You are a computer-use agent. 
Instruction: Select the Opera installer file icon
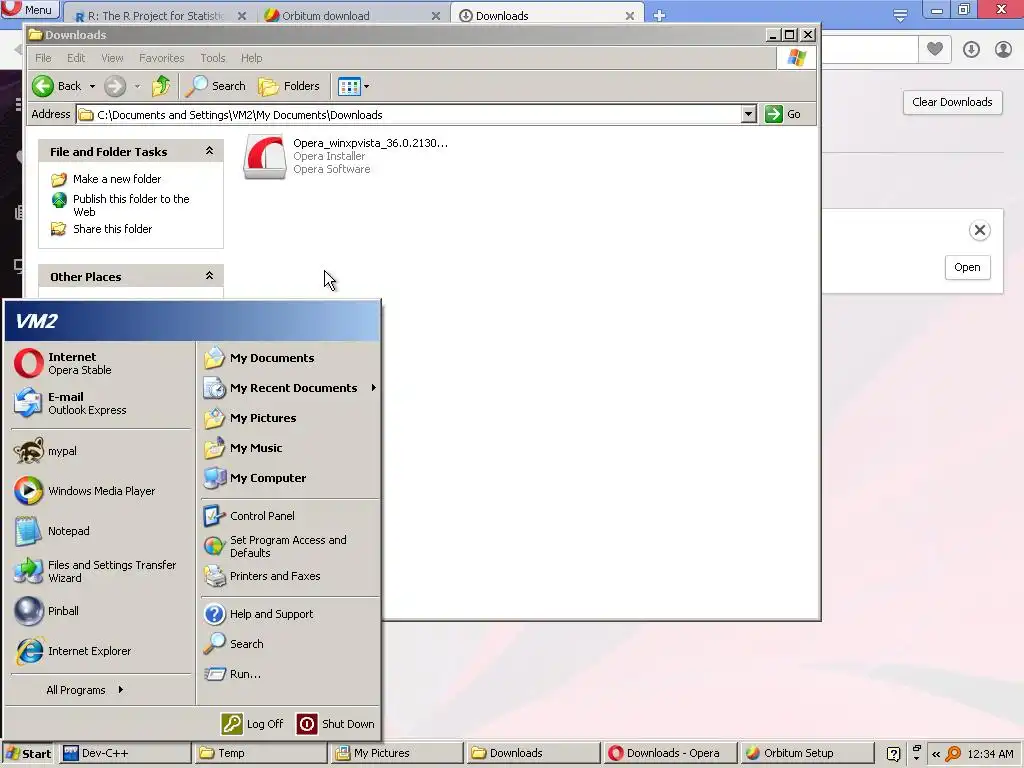[x=264, y=157]
